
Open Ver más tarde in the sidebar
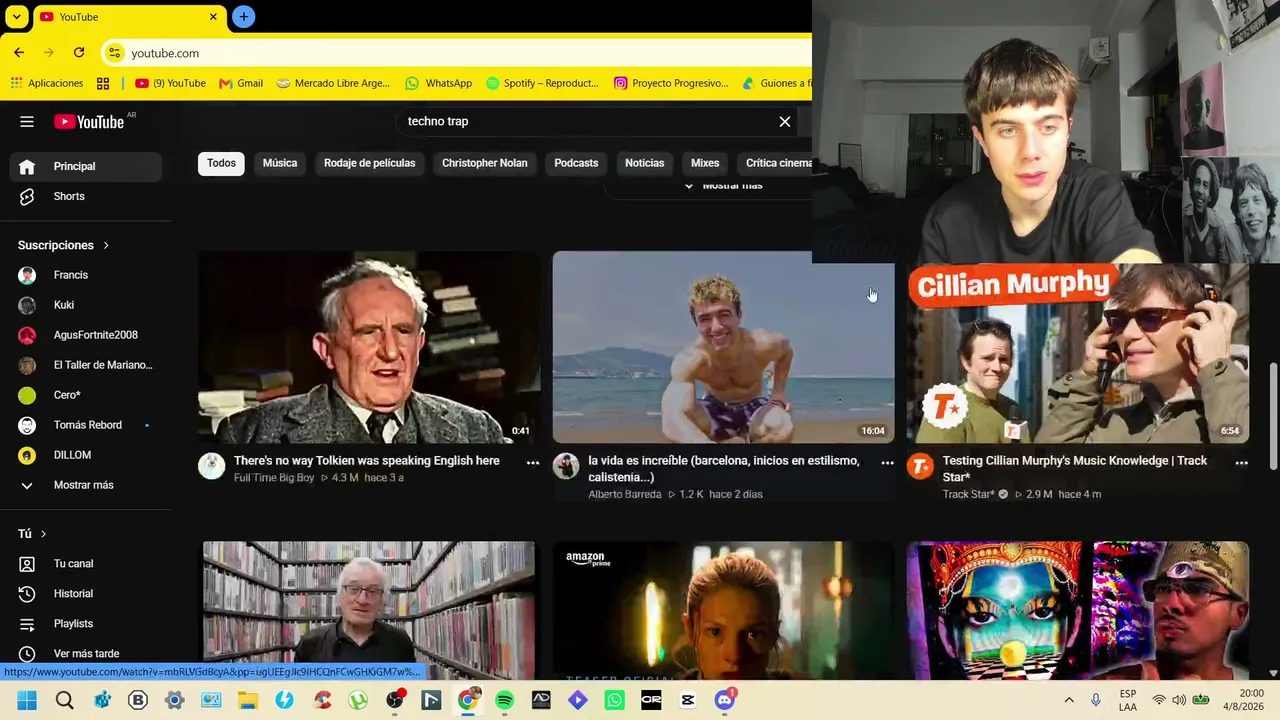[85, 654]
